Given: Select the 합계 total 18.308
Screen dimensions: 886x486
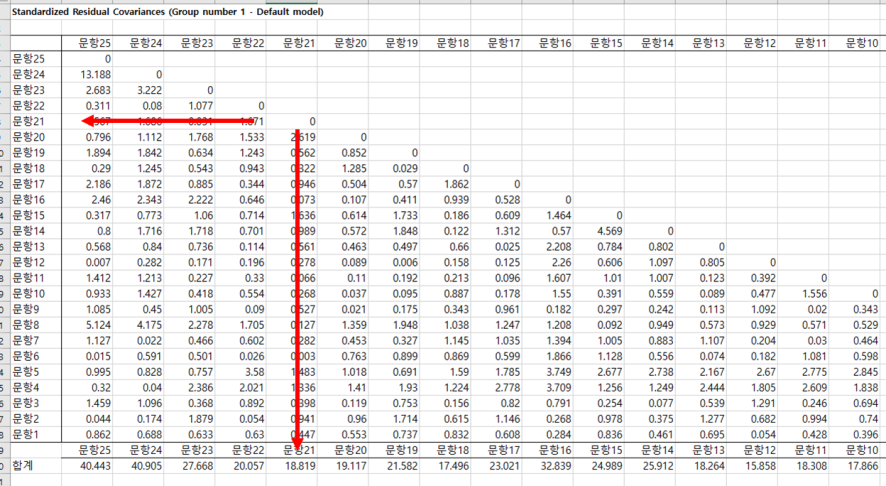Looking at the screenshot, I should pos(811,466).
